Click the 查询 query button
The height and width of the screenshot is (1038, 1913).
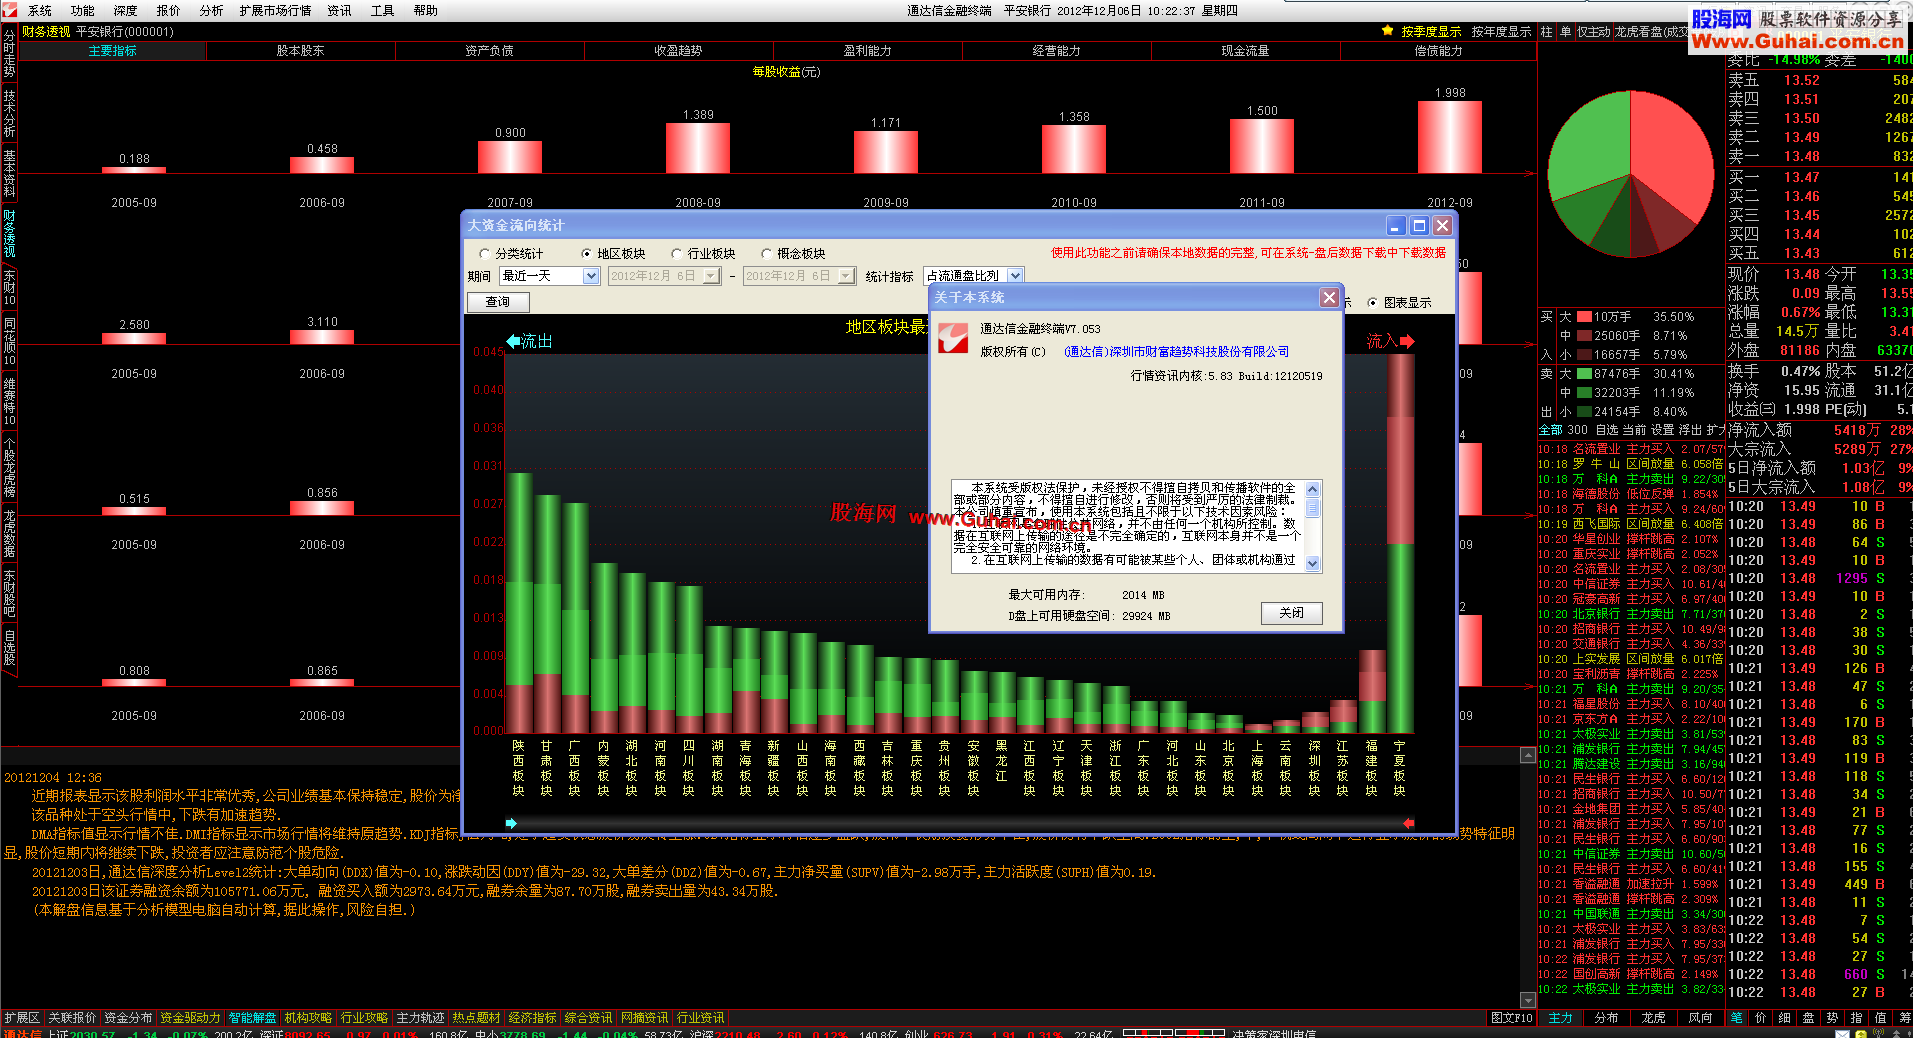[498, 302]
